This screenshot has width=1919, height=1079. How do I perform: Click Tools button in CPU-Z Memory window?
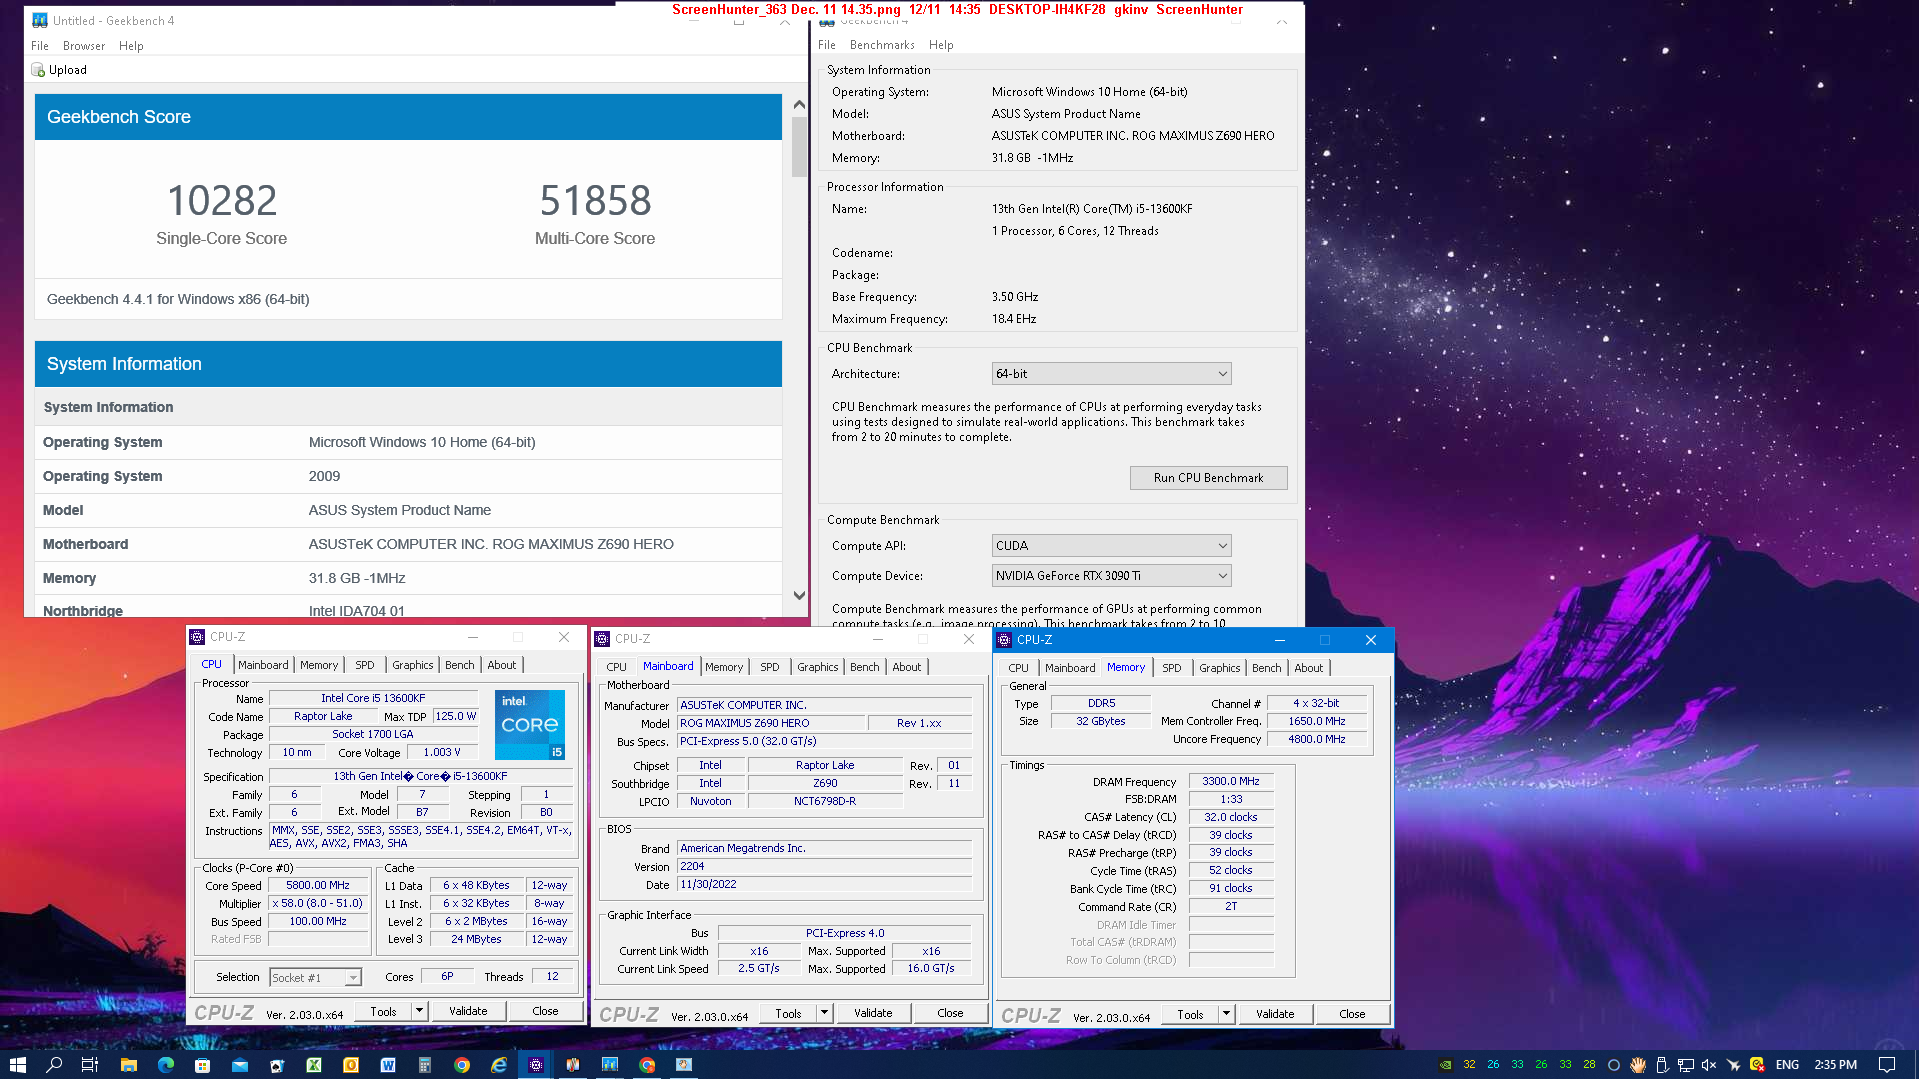click(x=1190, y=1014)
